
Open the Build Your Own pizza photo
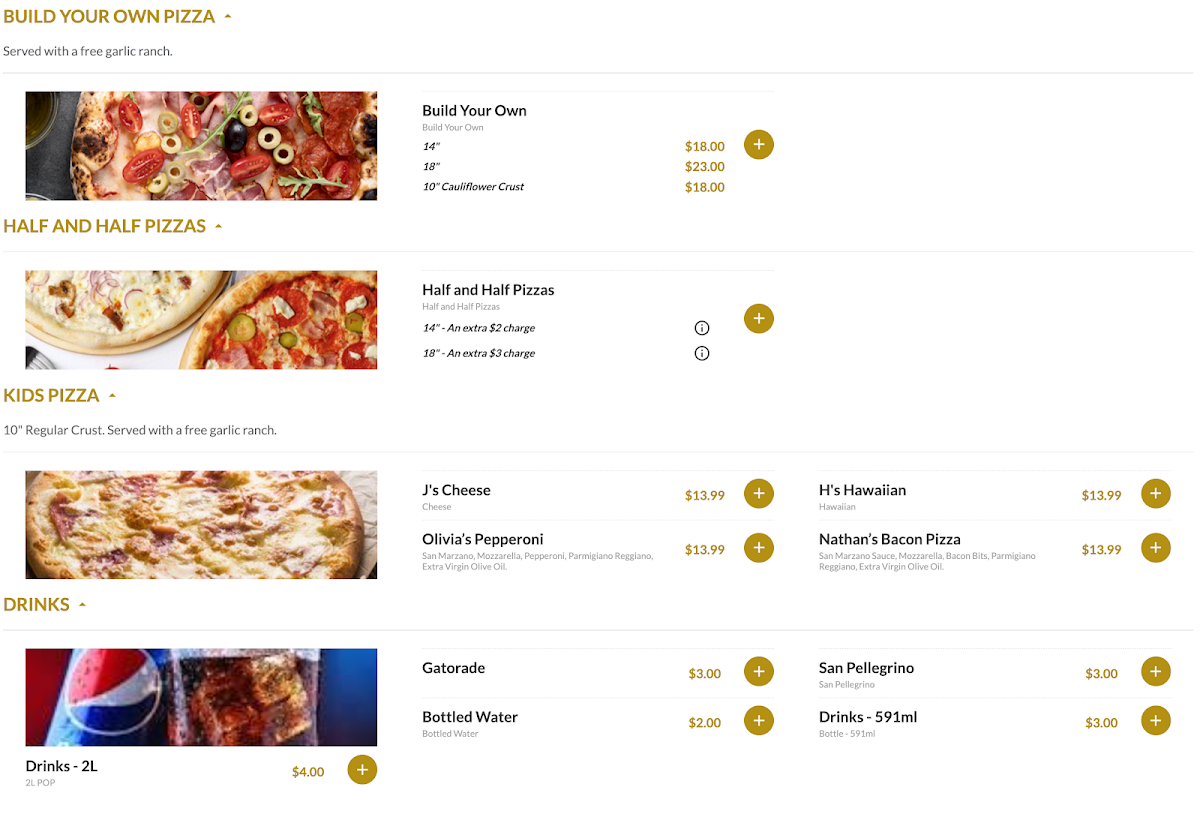click(x=201, y=146)
